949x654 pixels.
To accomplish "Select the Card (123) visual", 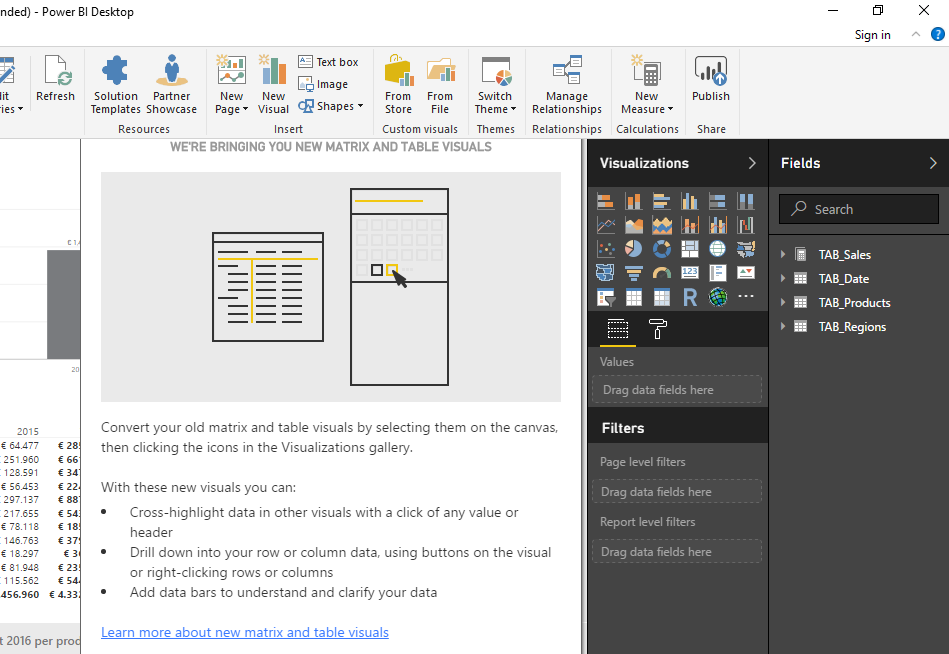I will (x=690, y=273).
